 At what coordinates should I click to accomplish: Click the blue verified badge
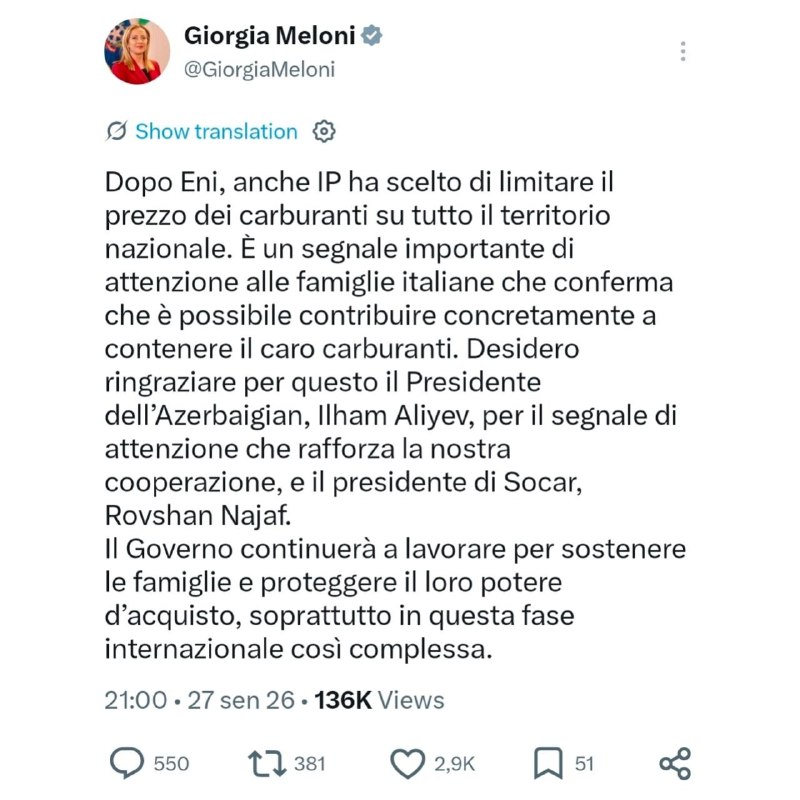[x=371, y=35]
